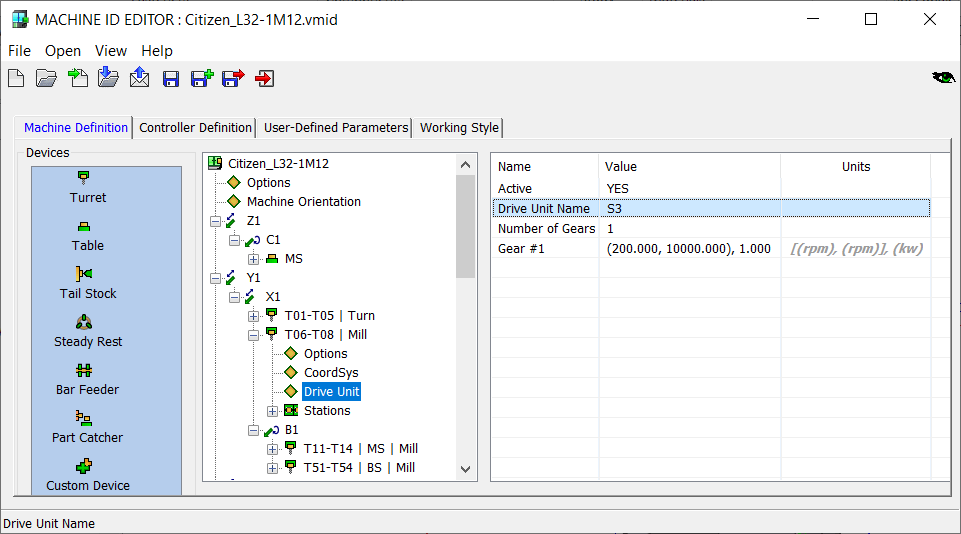Click the Value column header
The height and width of the screenshot is (534, 961).
coord(689,167)
